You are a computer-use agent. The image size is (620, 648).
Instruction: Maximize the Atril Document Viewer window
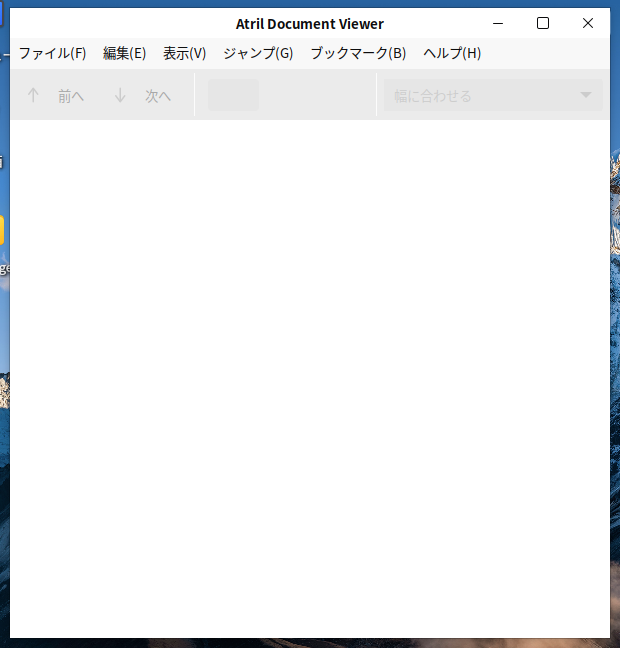click(x=543, y=23)
